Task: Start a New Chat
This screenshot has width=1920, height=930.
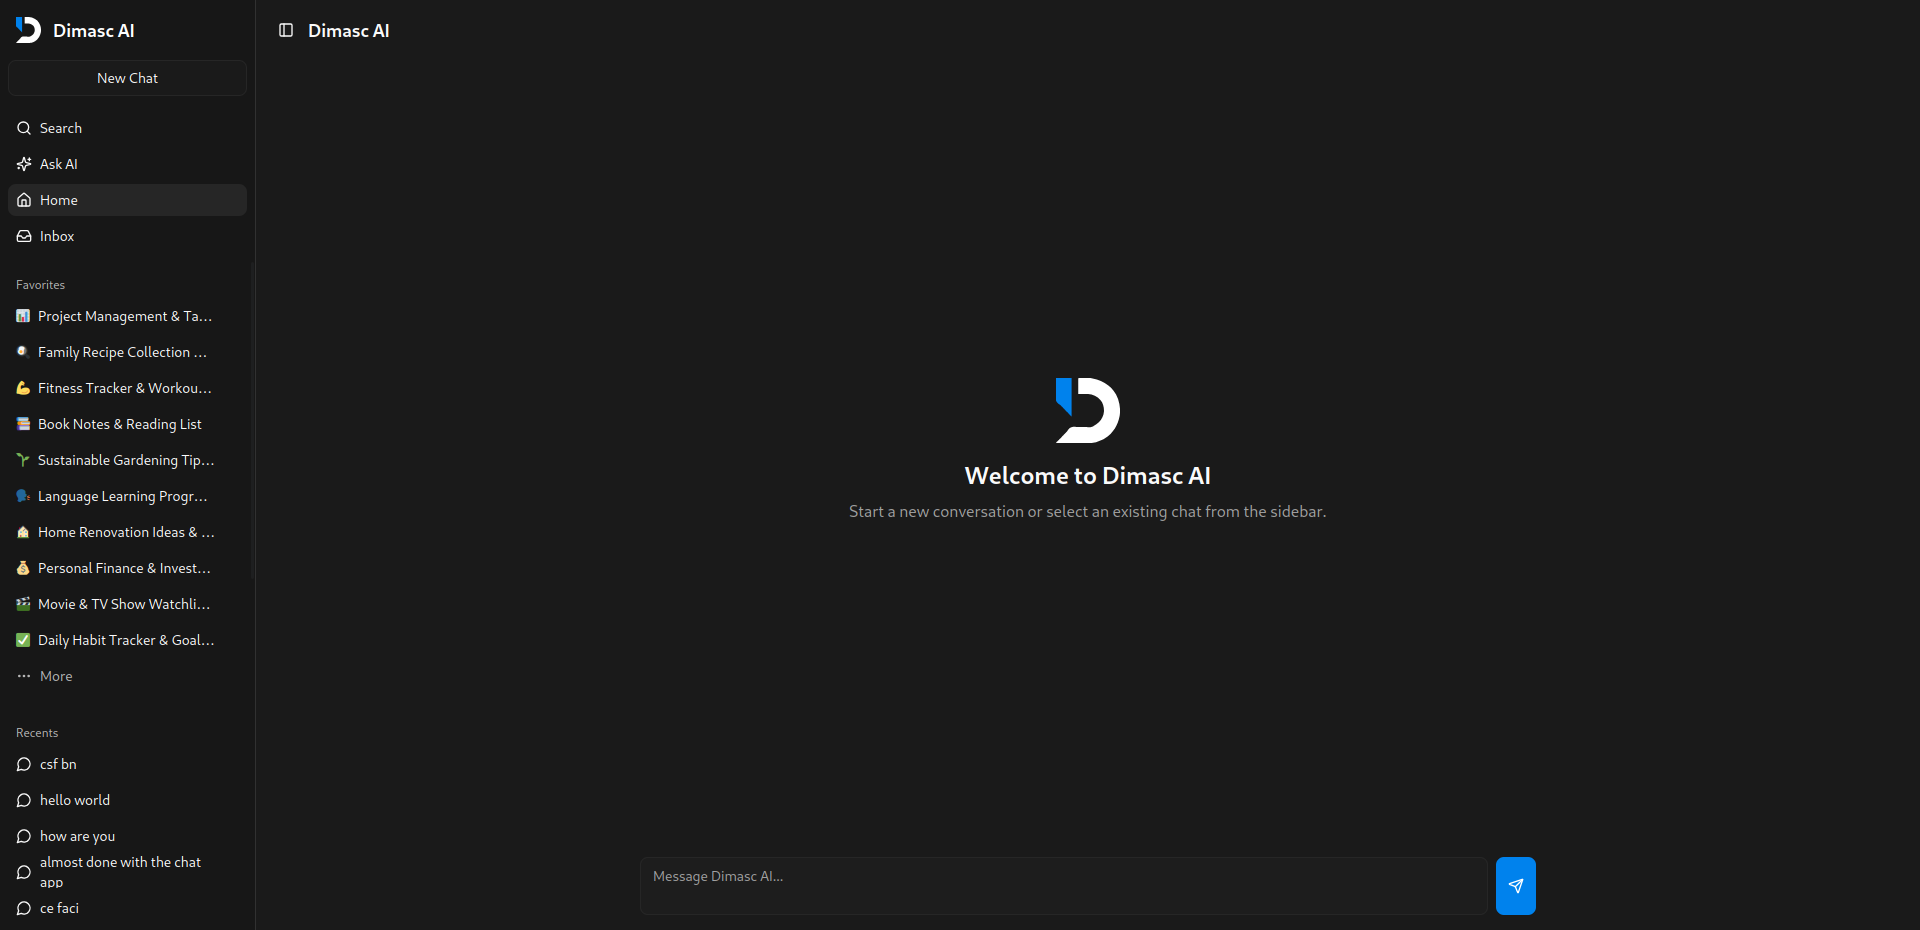Action: (127, 78)
